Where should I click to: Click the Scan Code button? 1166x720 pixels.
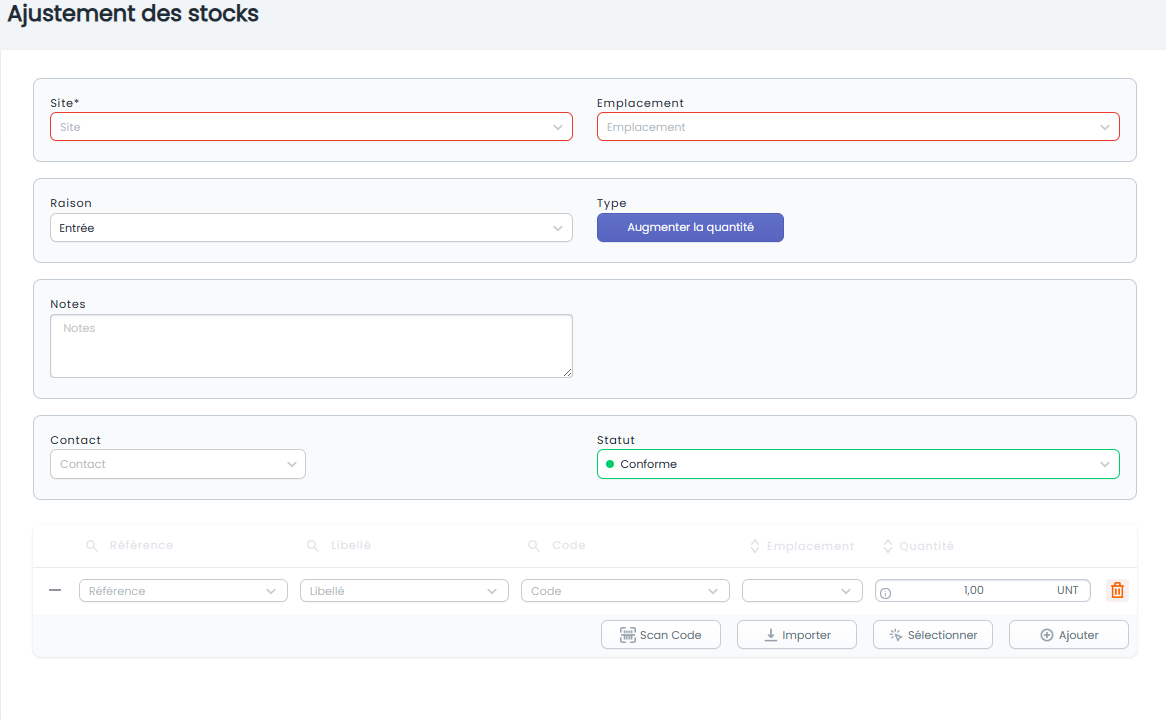click(660, 635)
